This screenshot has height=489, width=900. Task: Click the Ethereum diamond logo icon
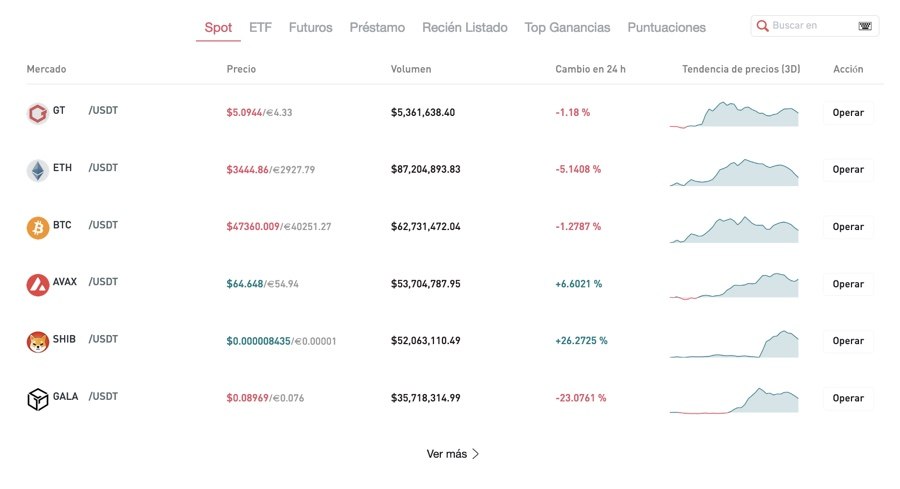37,170
